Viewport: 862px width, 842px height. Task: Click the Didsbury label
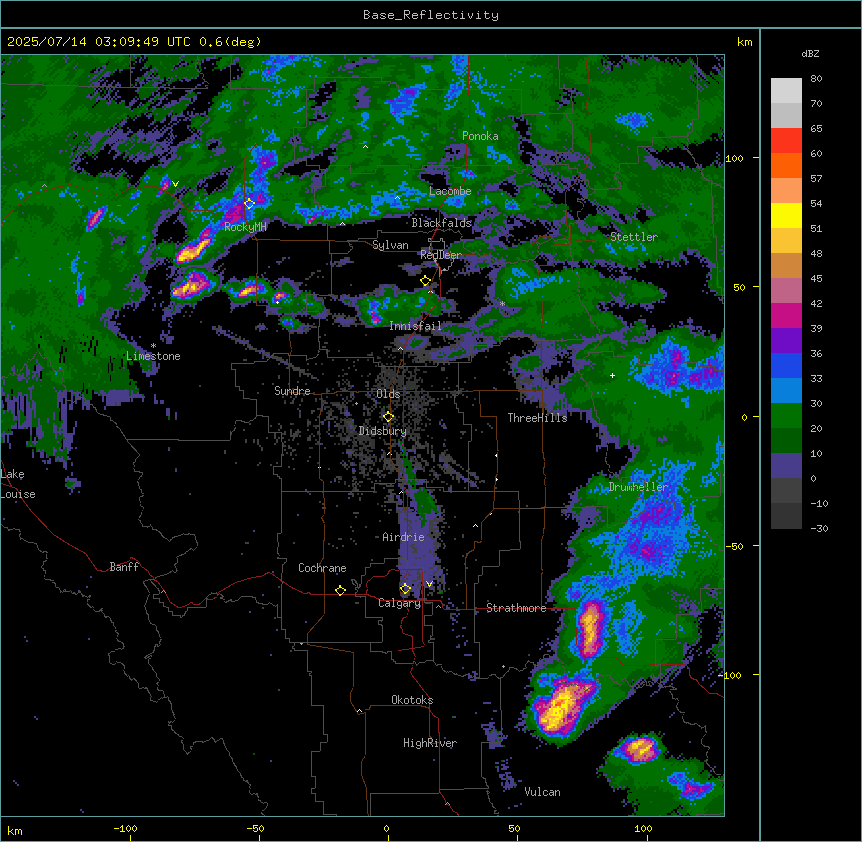pyautogui.click(x=383, y=431)
